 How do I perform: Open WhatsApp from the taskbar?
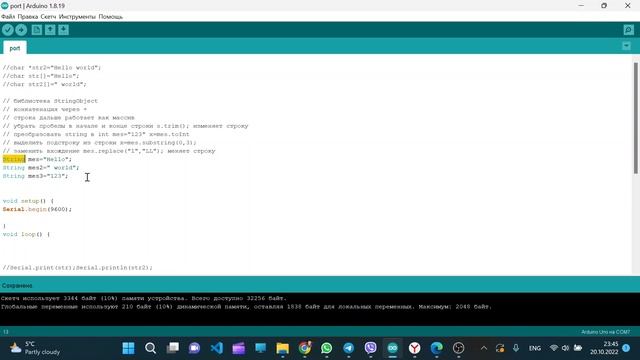pyautogui.click(x=327, y=348)
